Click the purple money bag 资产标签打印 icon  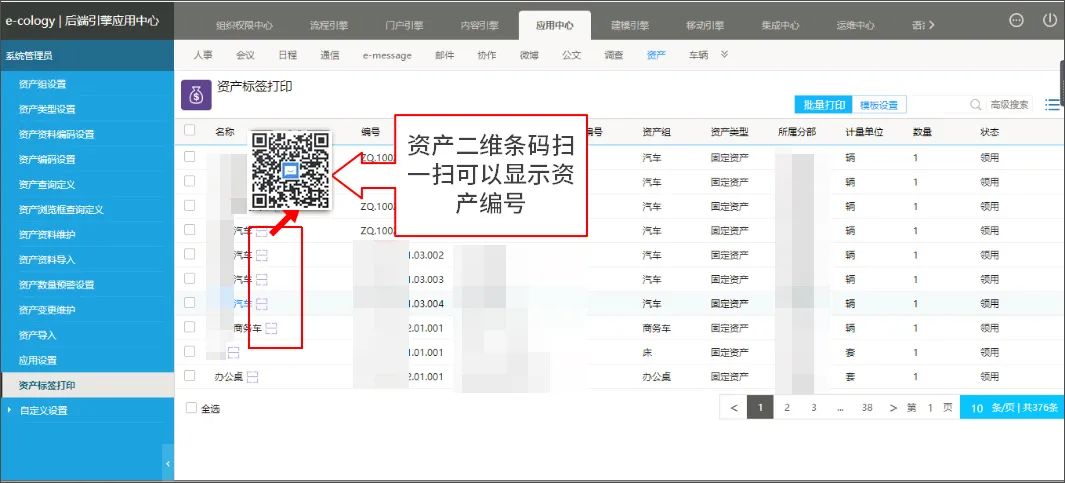click(196, 95)
